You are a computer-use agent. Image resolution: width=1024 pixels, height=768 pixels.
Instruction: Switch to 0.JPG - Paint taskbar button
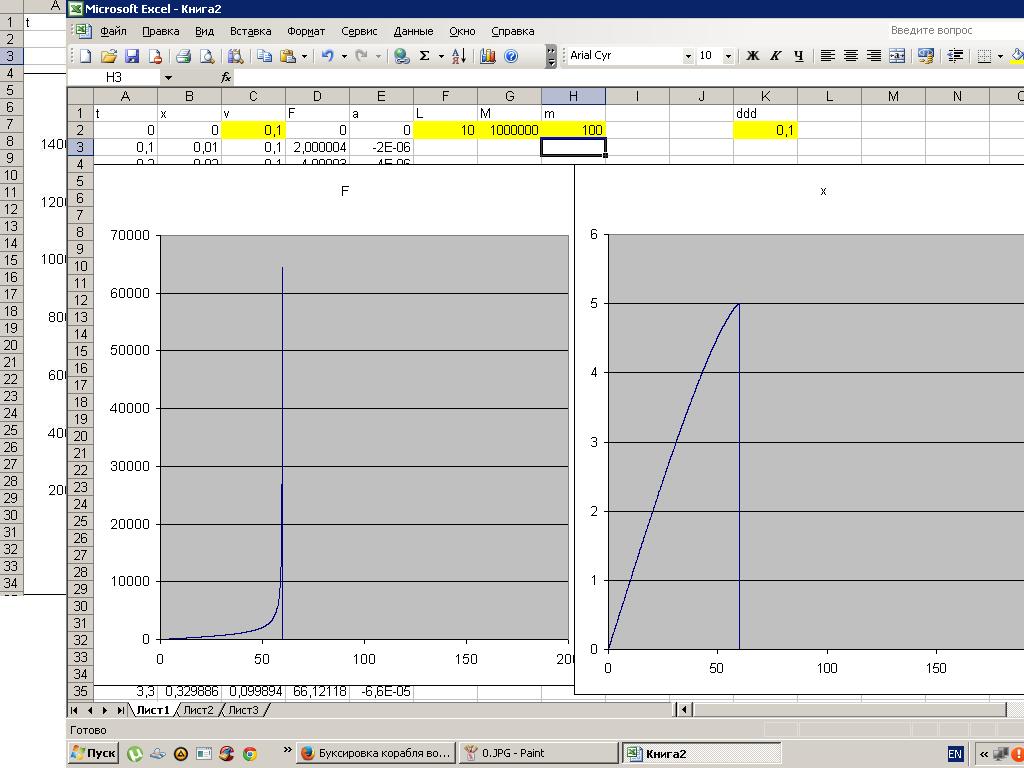[x=513, y=753]
